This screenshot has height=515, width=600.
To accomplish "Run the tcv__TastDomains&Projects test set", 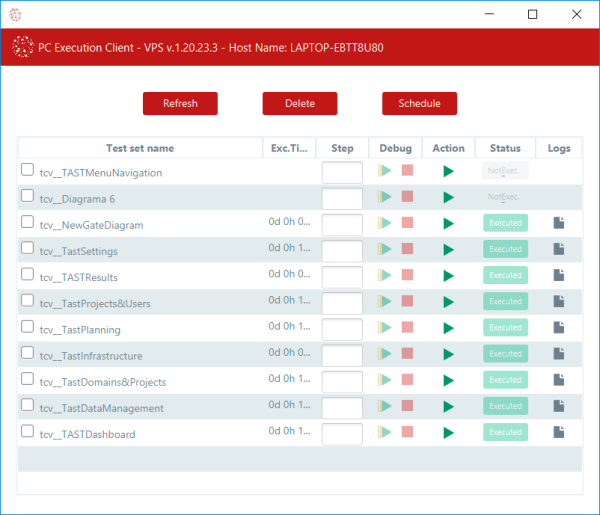I will point(448,380).
